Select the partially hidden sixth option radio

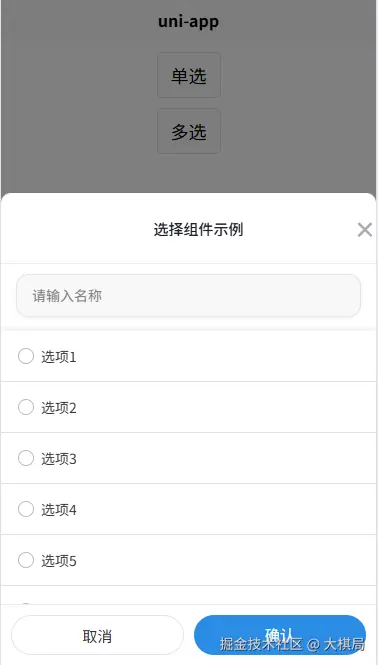[26, 604]
